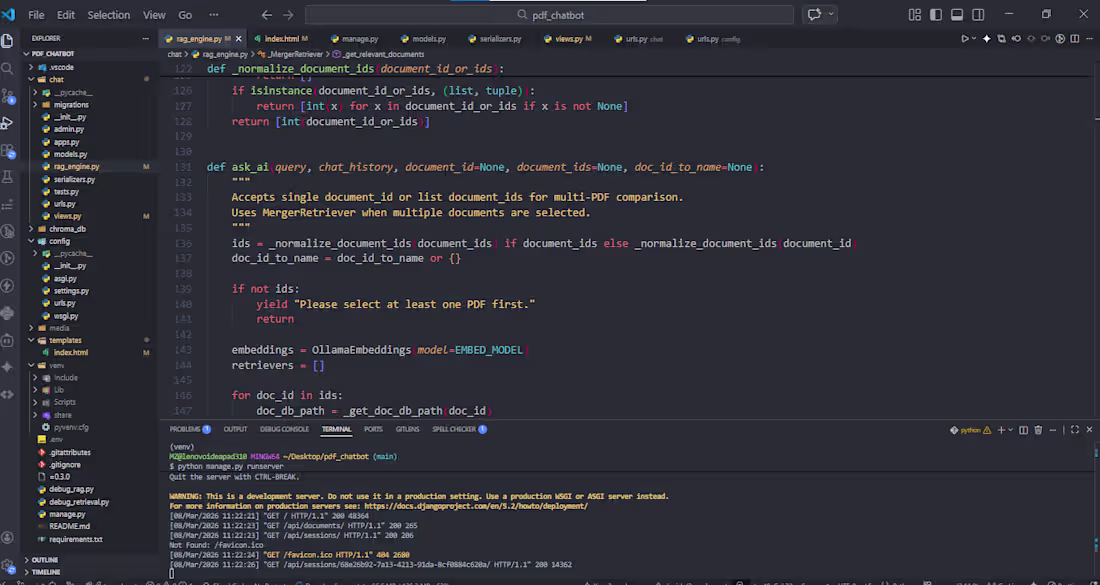
Task: Select the python terminal indicator with warning
Action: click(970, 430)
